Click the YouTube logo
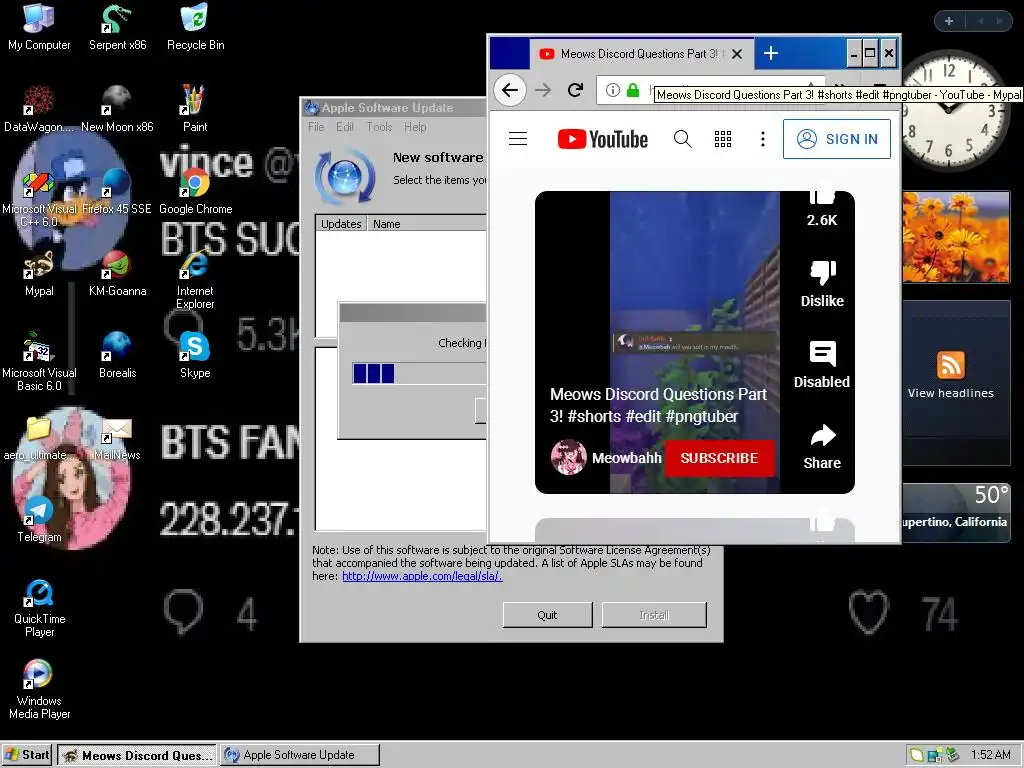The width and height of the screenshot is (1024, 768). tap(602, 138)
